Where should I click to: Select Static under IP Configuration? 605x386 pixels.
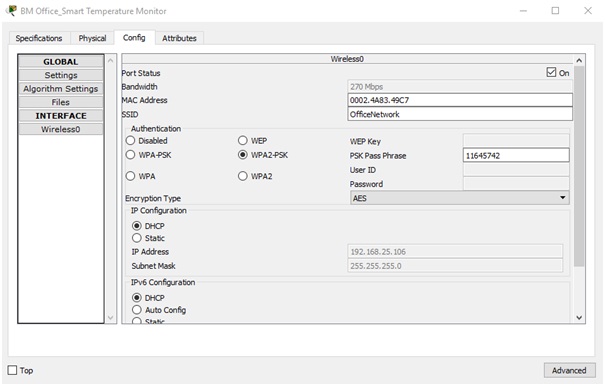click(137, 238)
